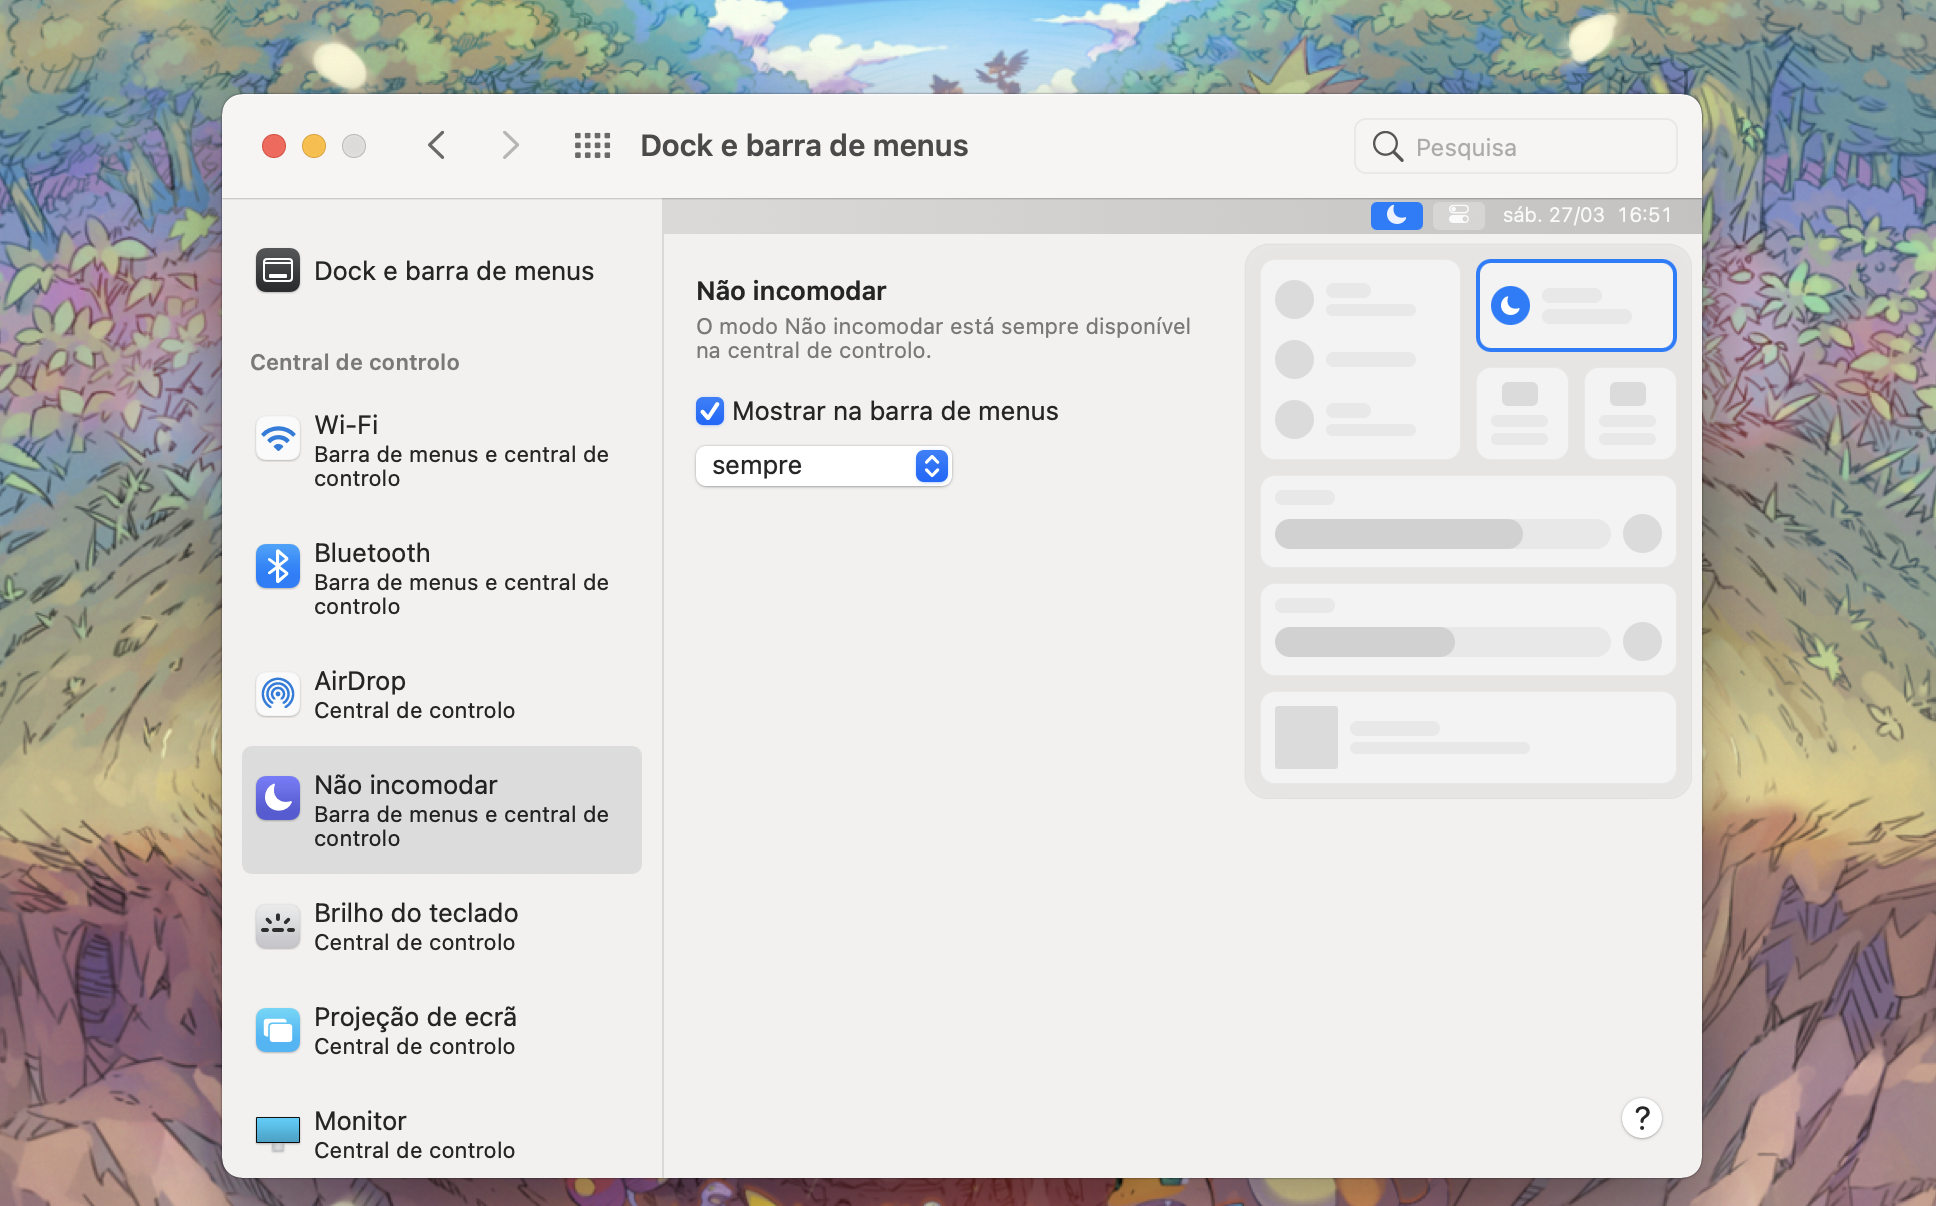The width and height of the screenshot is (1936, 1206).
Task: Click Monitor title text
Action: [360, 1121]
